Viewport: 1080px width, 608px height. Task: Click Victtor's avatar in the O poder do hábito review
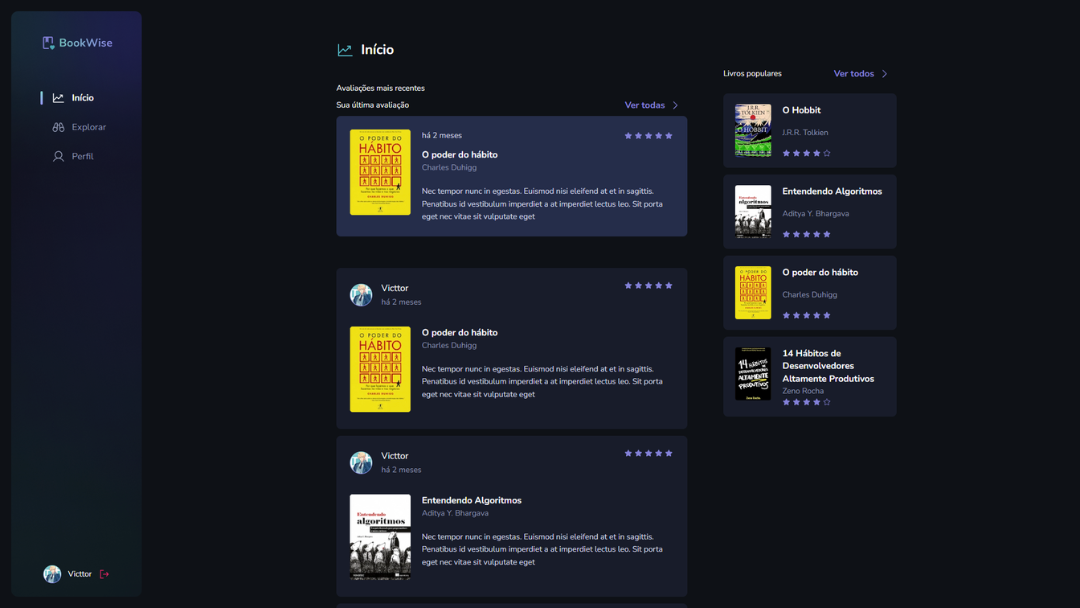[361, 295]
